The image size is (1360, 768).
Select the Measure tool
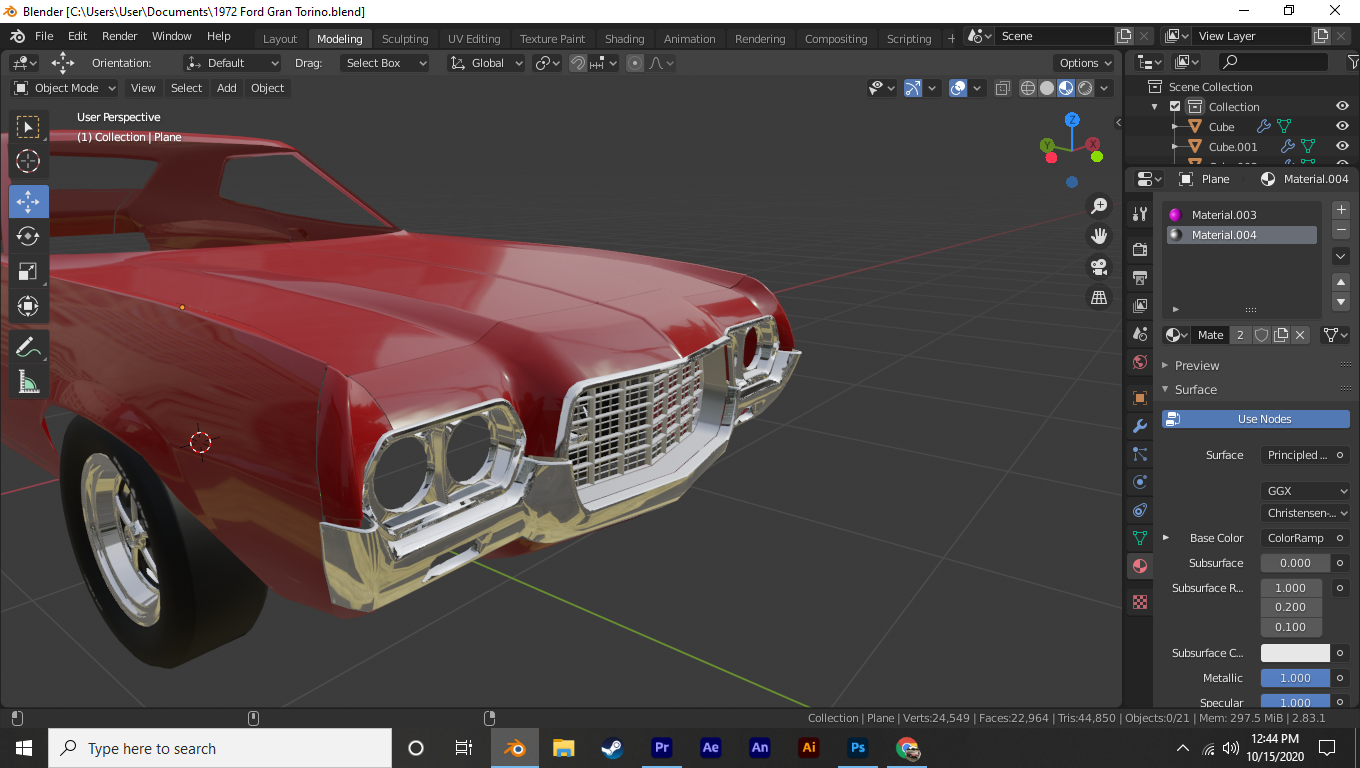[x=28, y=382]
